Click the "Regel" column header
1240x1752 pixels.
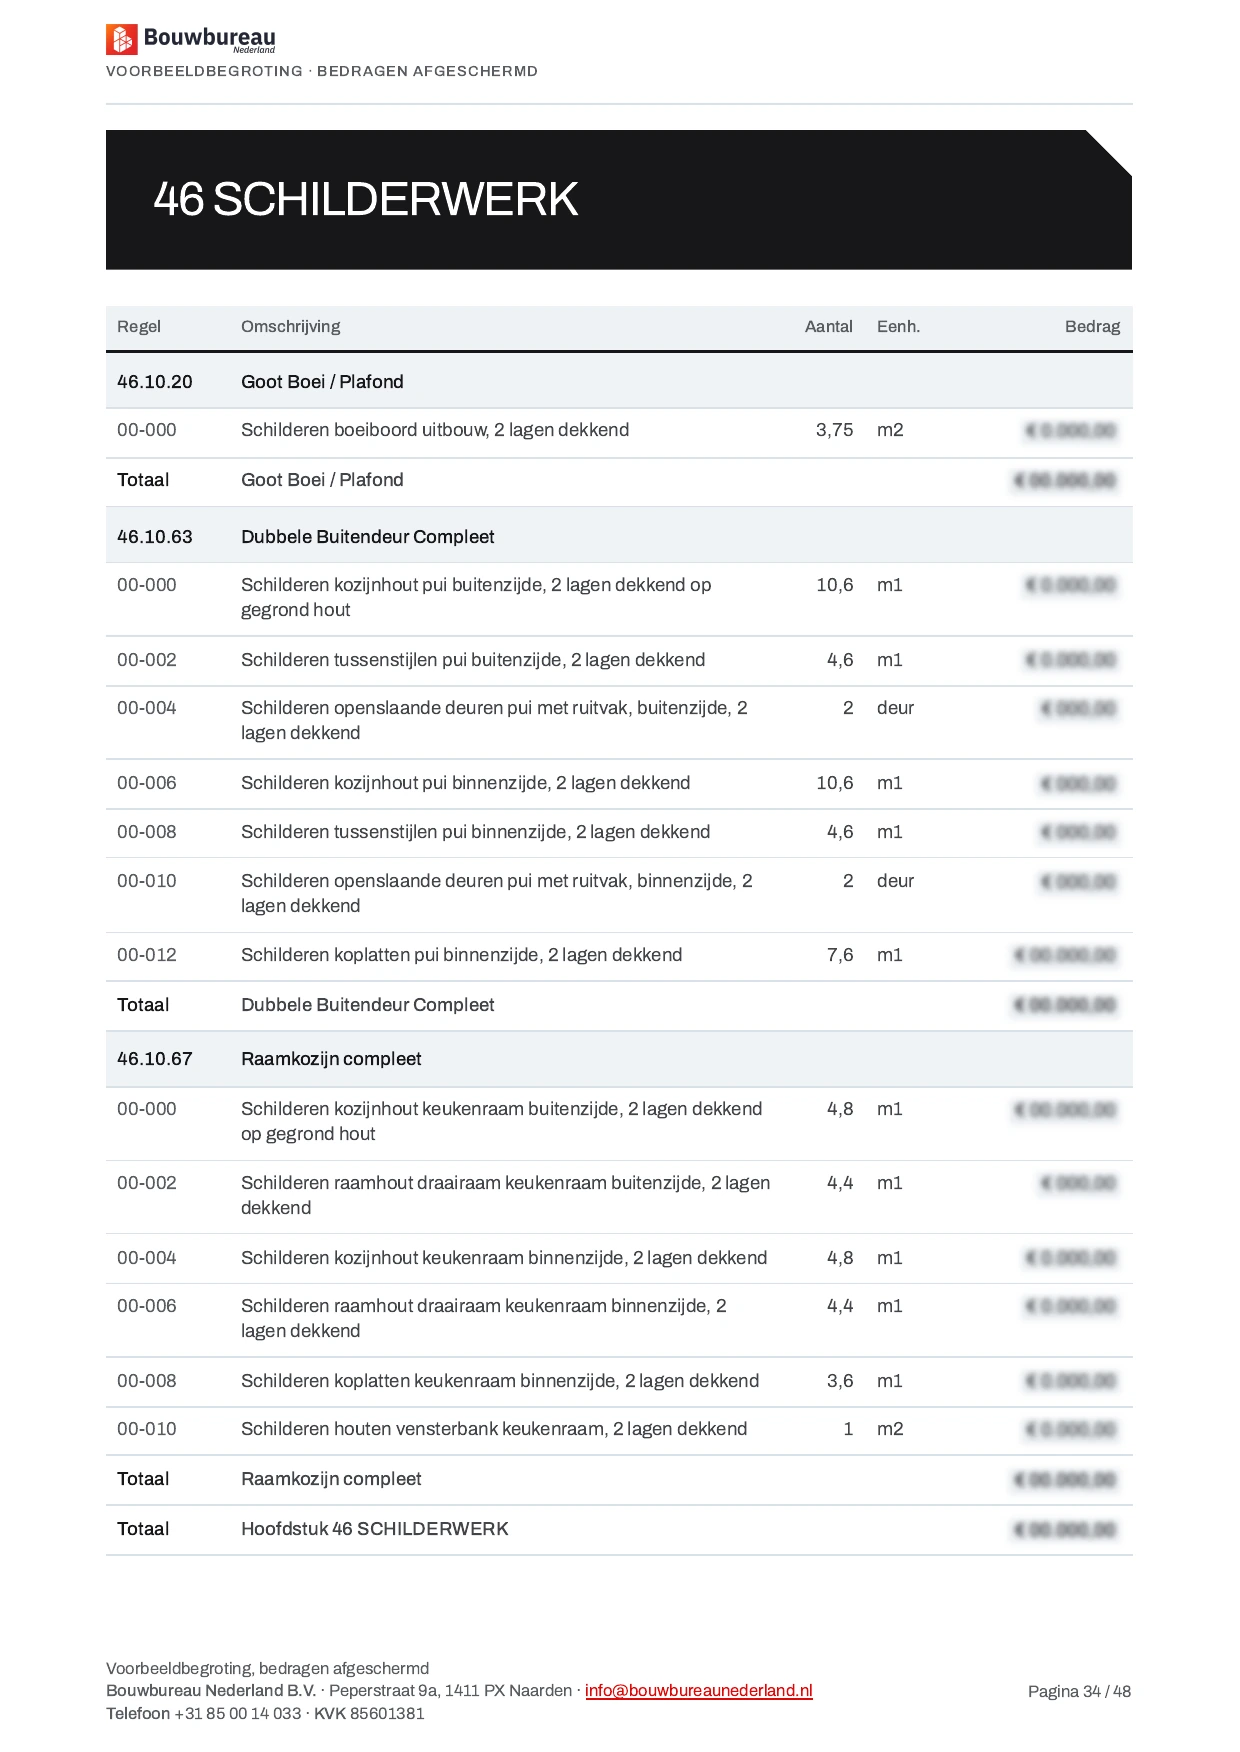pos(139,326)
